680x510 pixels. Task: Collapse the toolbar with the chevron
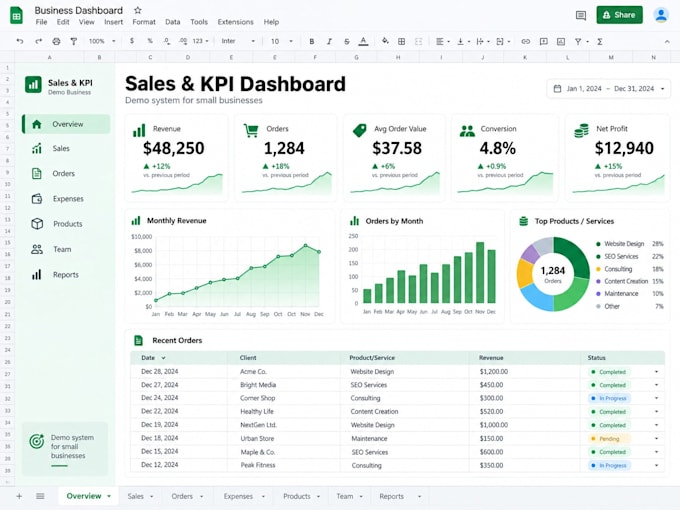point(667,42)
